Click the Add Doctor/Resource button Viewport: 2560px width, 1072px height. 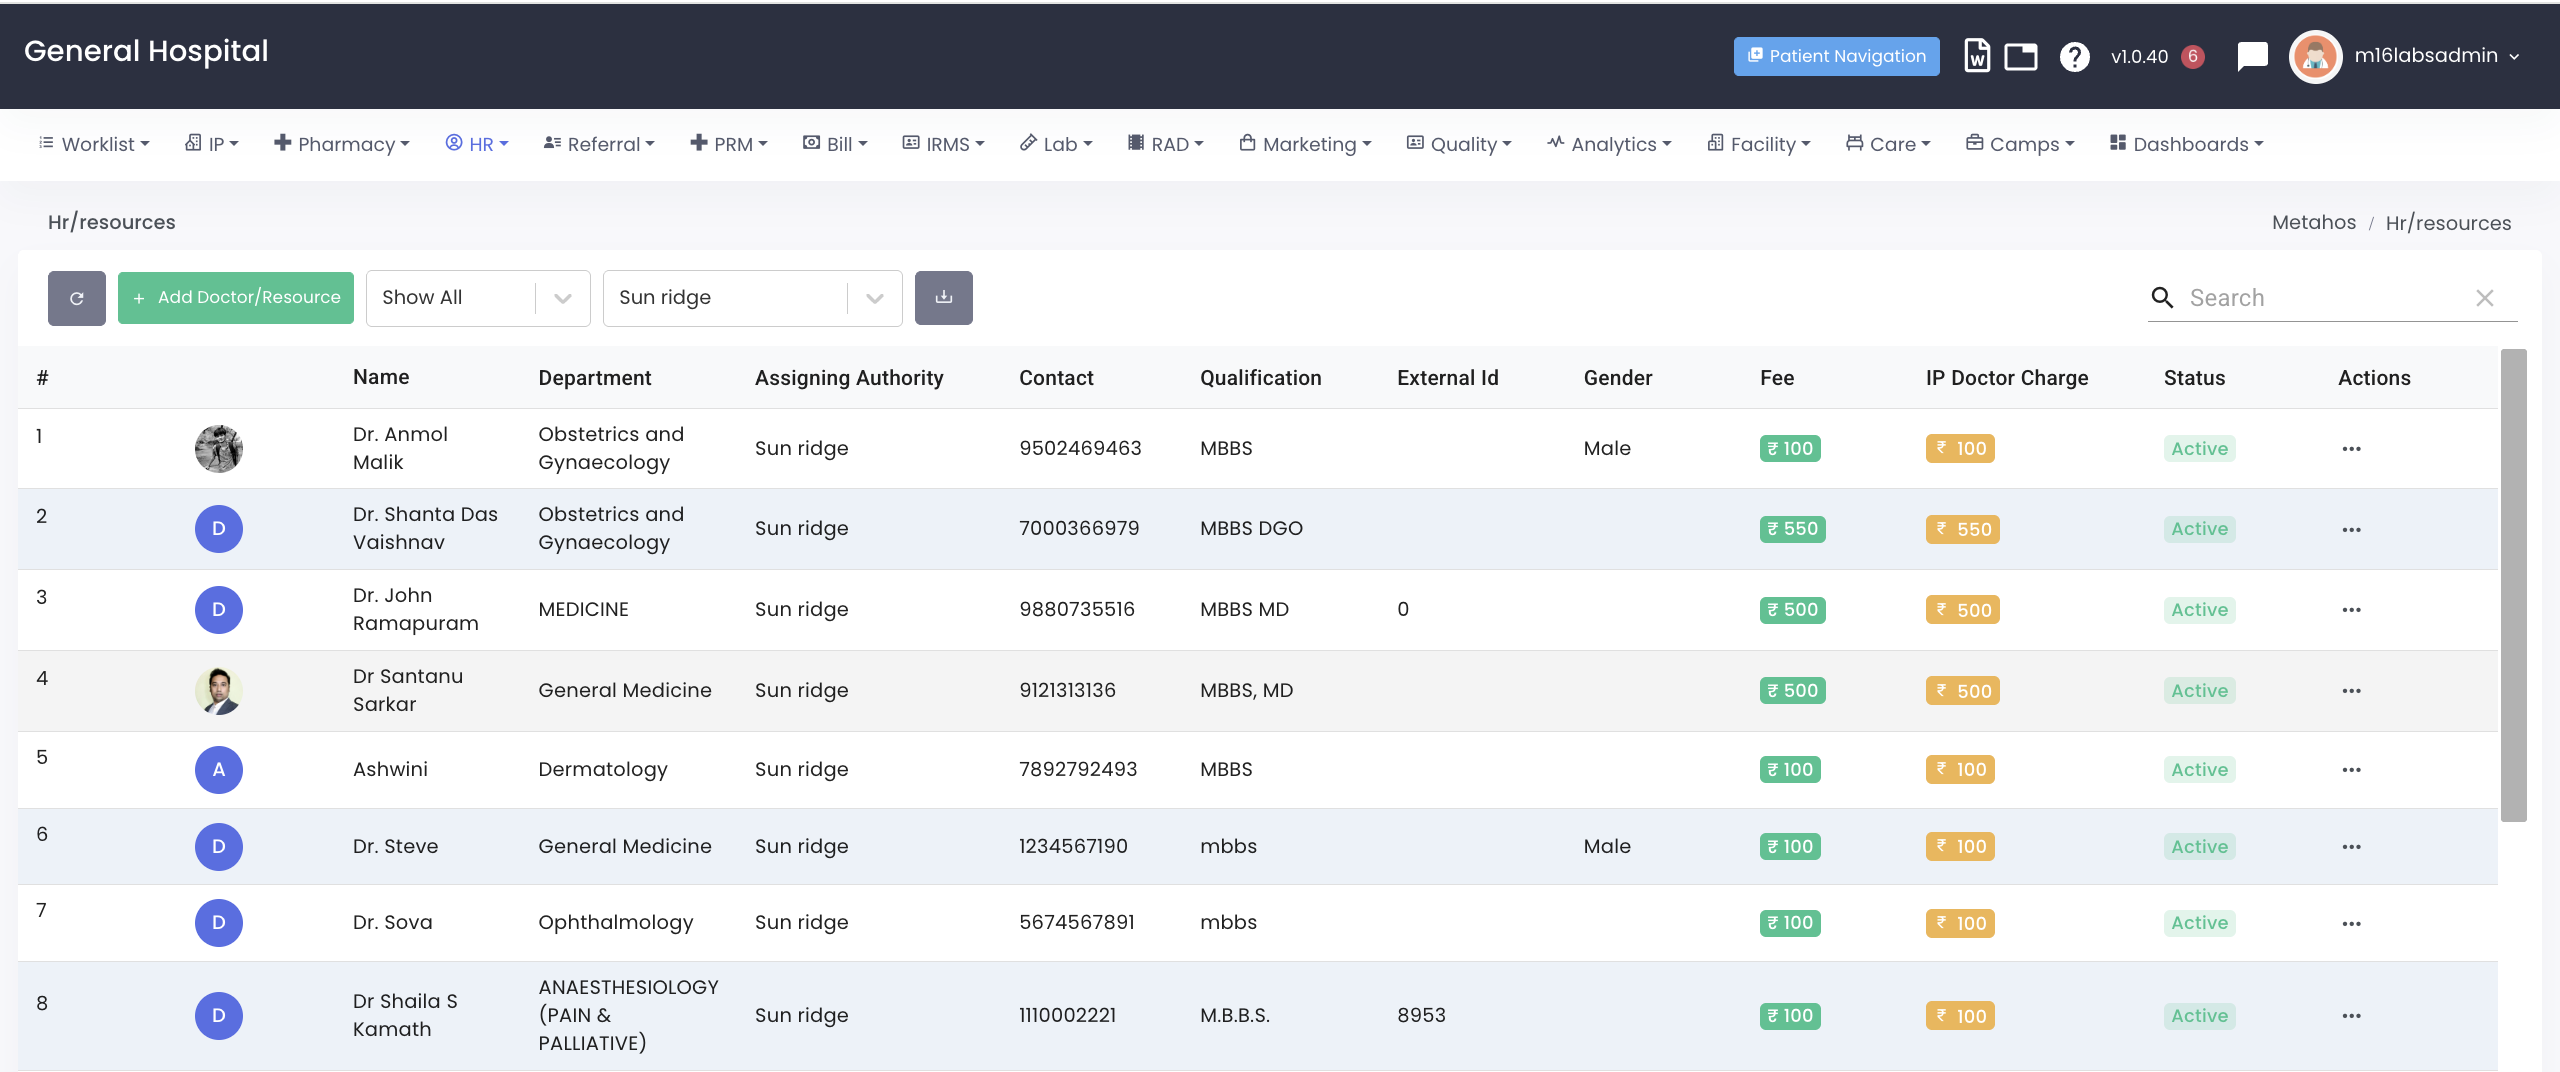click(236, 298)
